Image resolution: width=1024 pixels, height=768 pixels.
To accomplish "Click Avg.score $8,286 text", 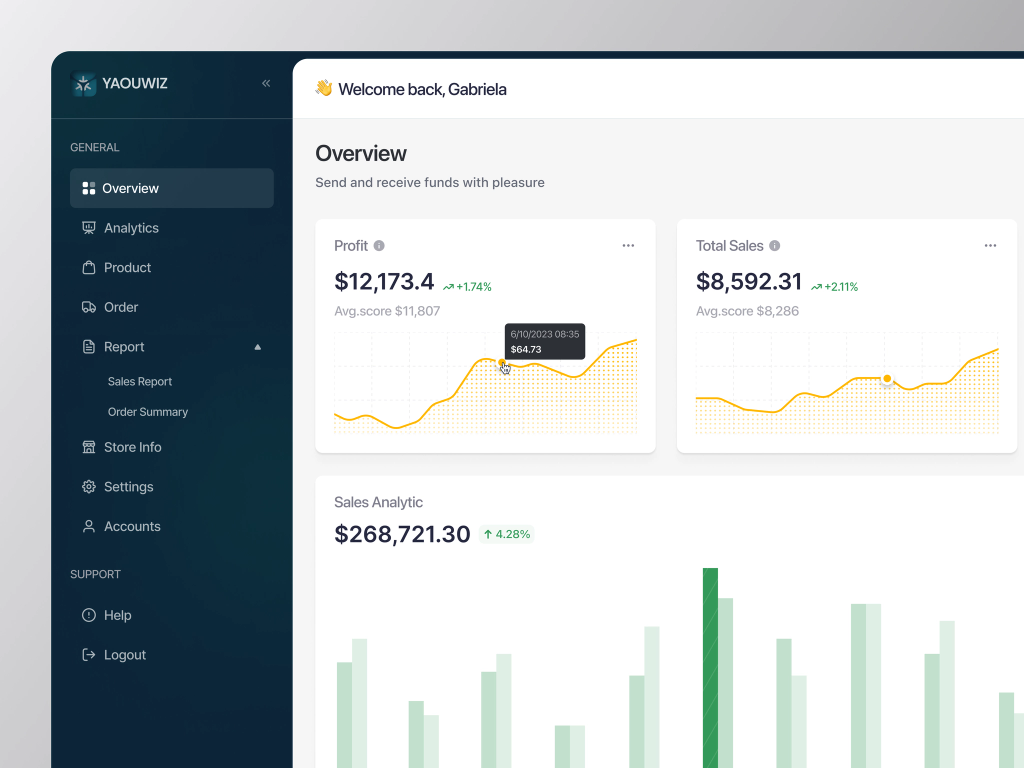I will coord(747,311).
